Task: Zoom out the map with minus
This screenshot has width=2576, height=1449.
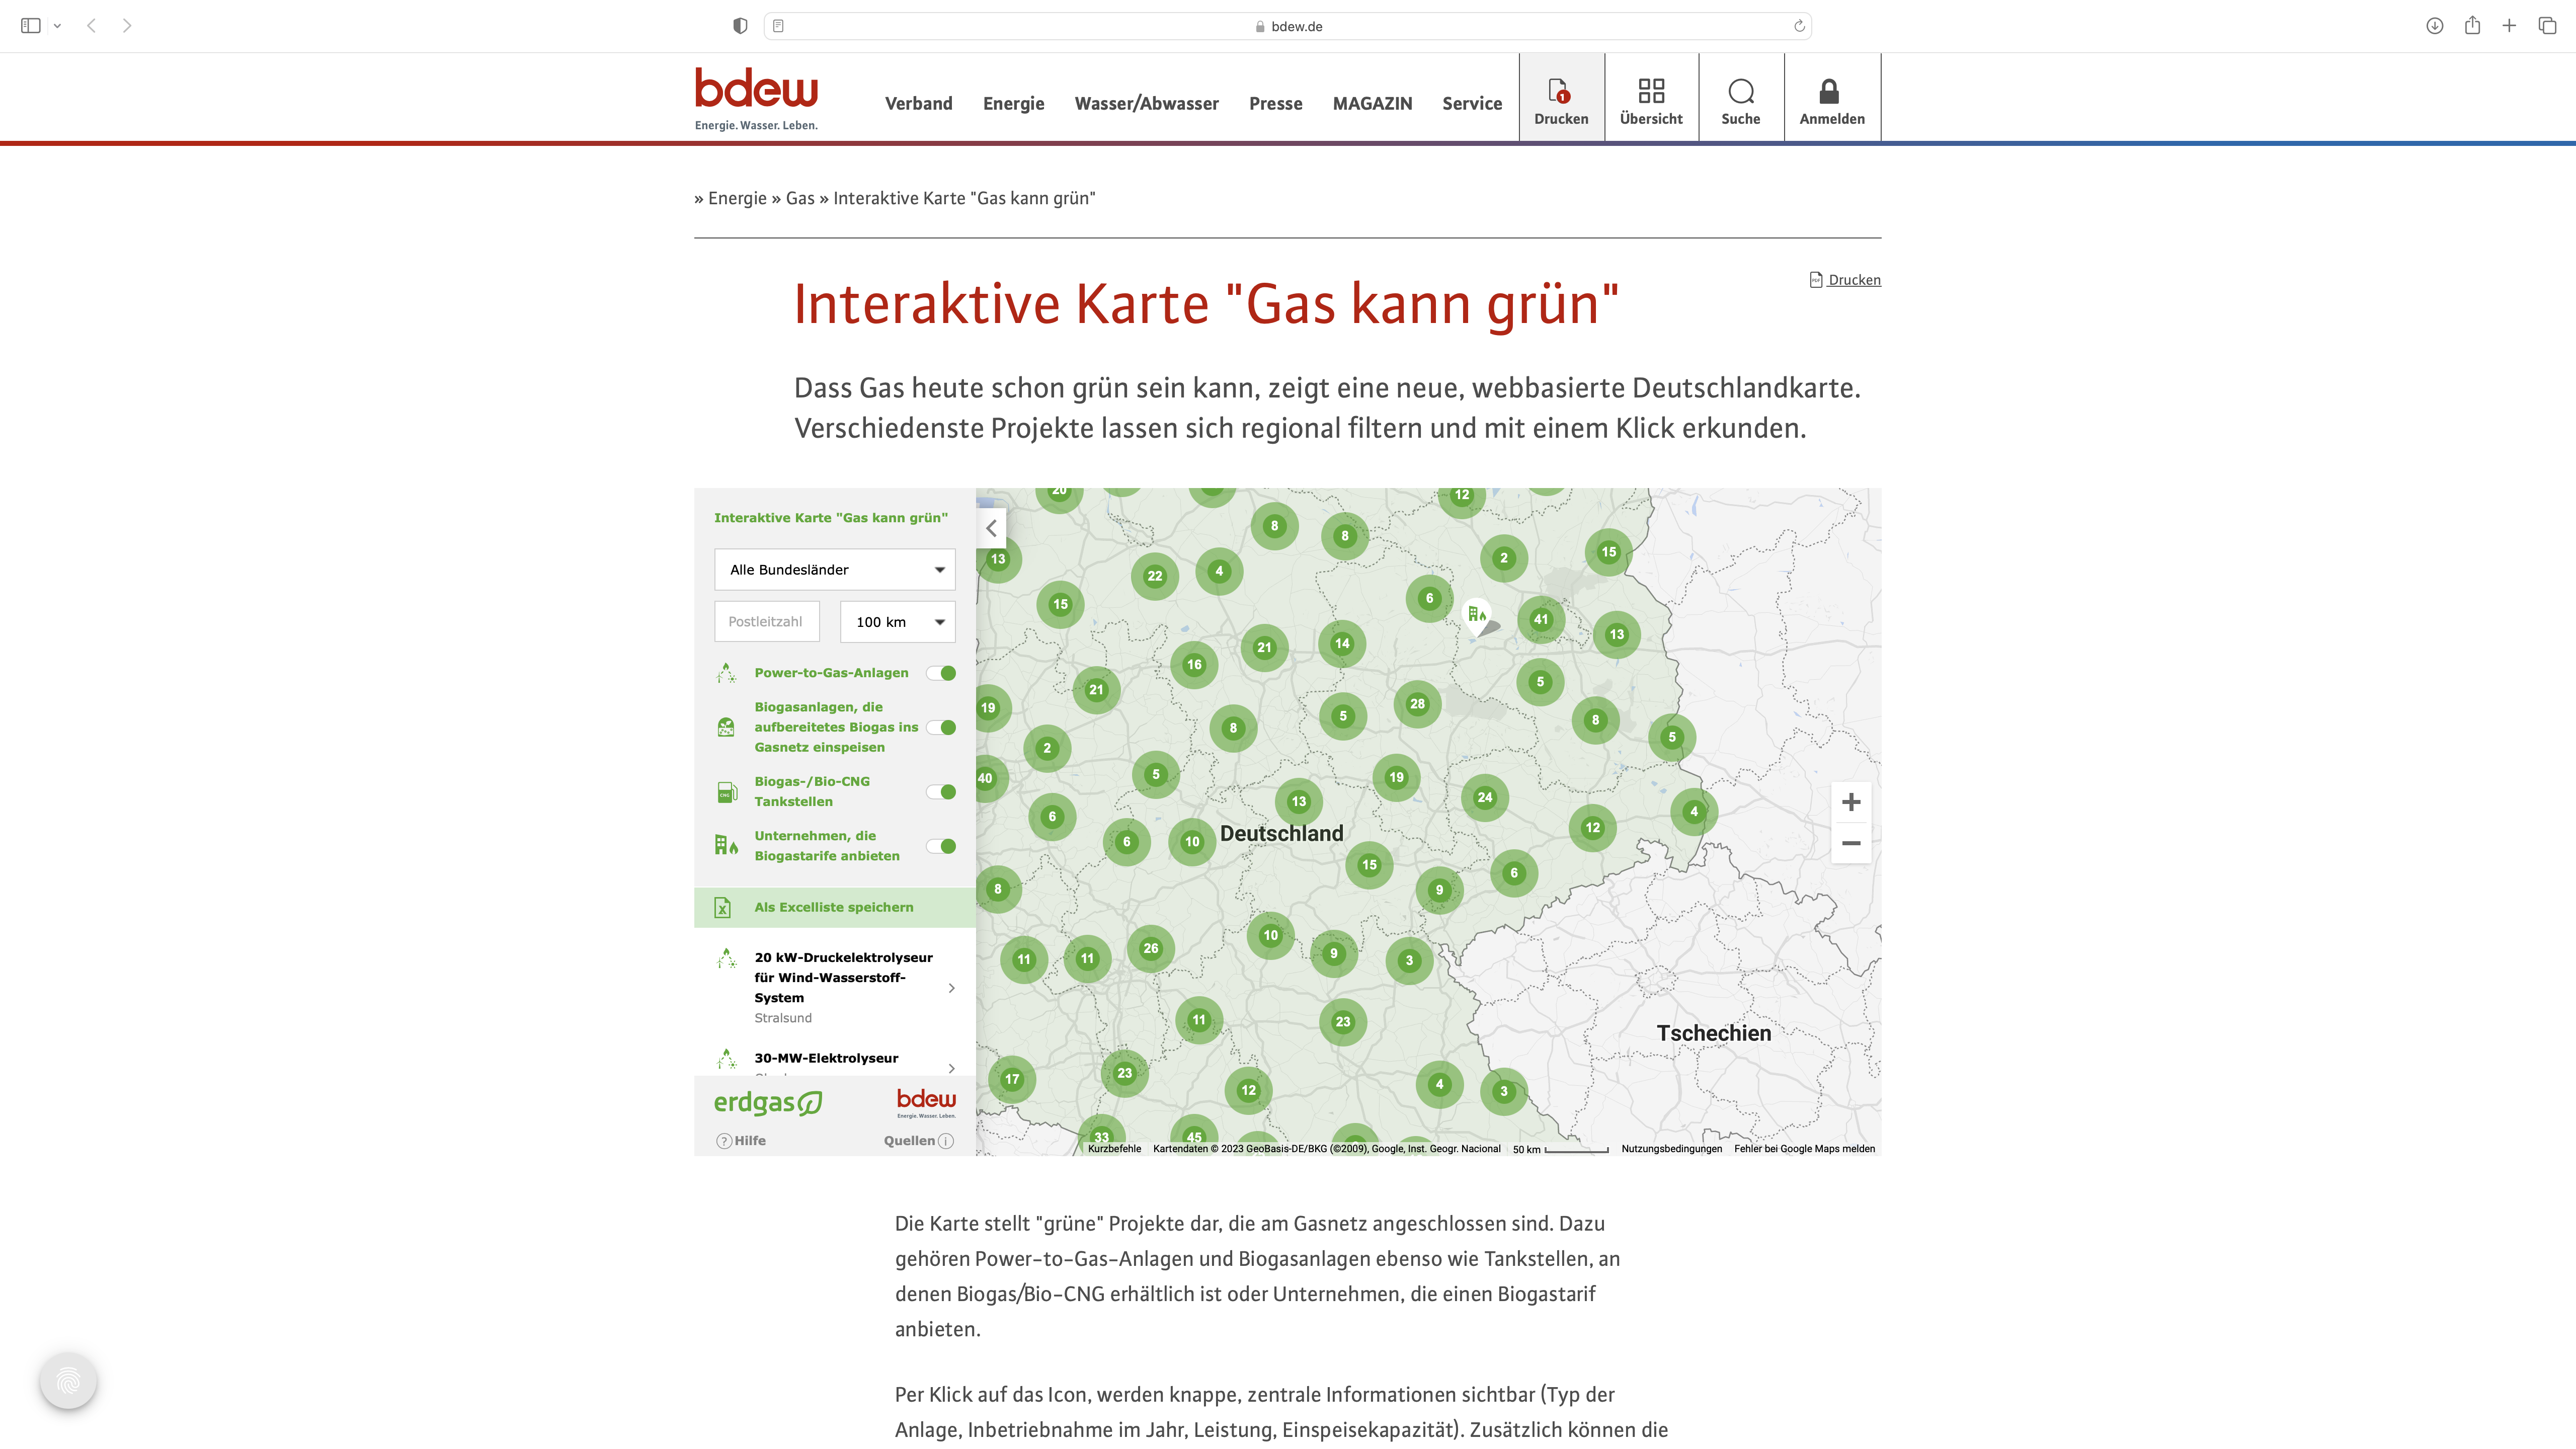Action: (1851, 843)
